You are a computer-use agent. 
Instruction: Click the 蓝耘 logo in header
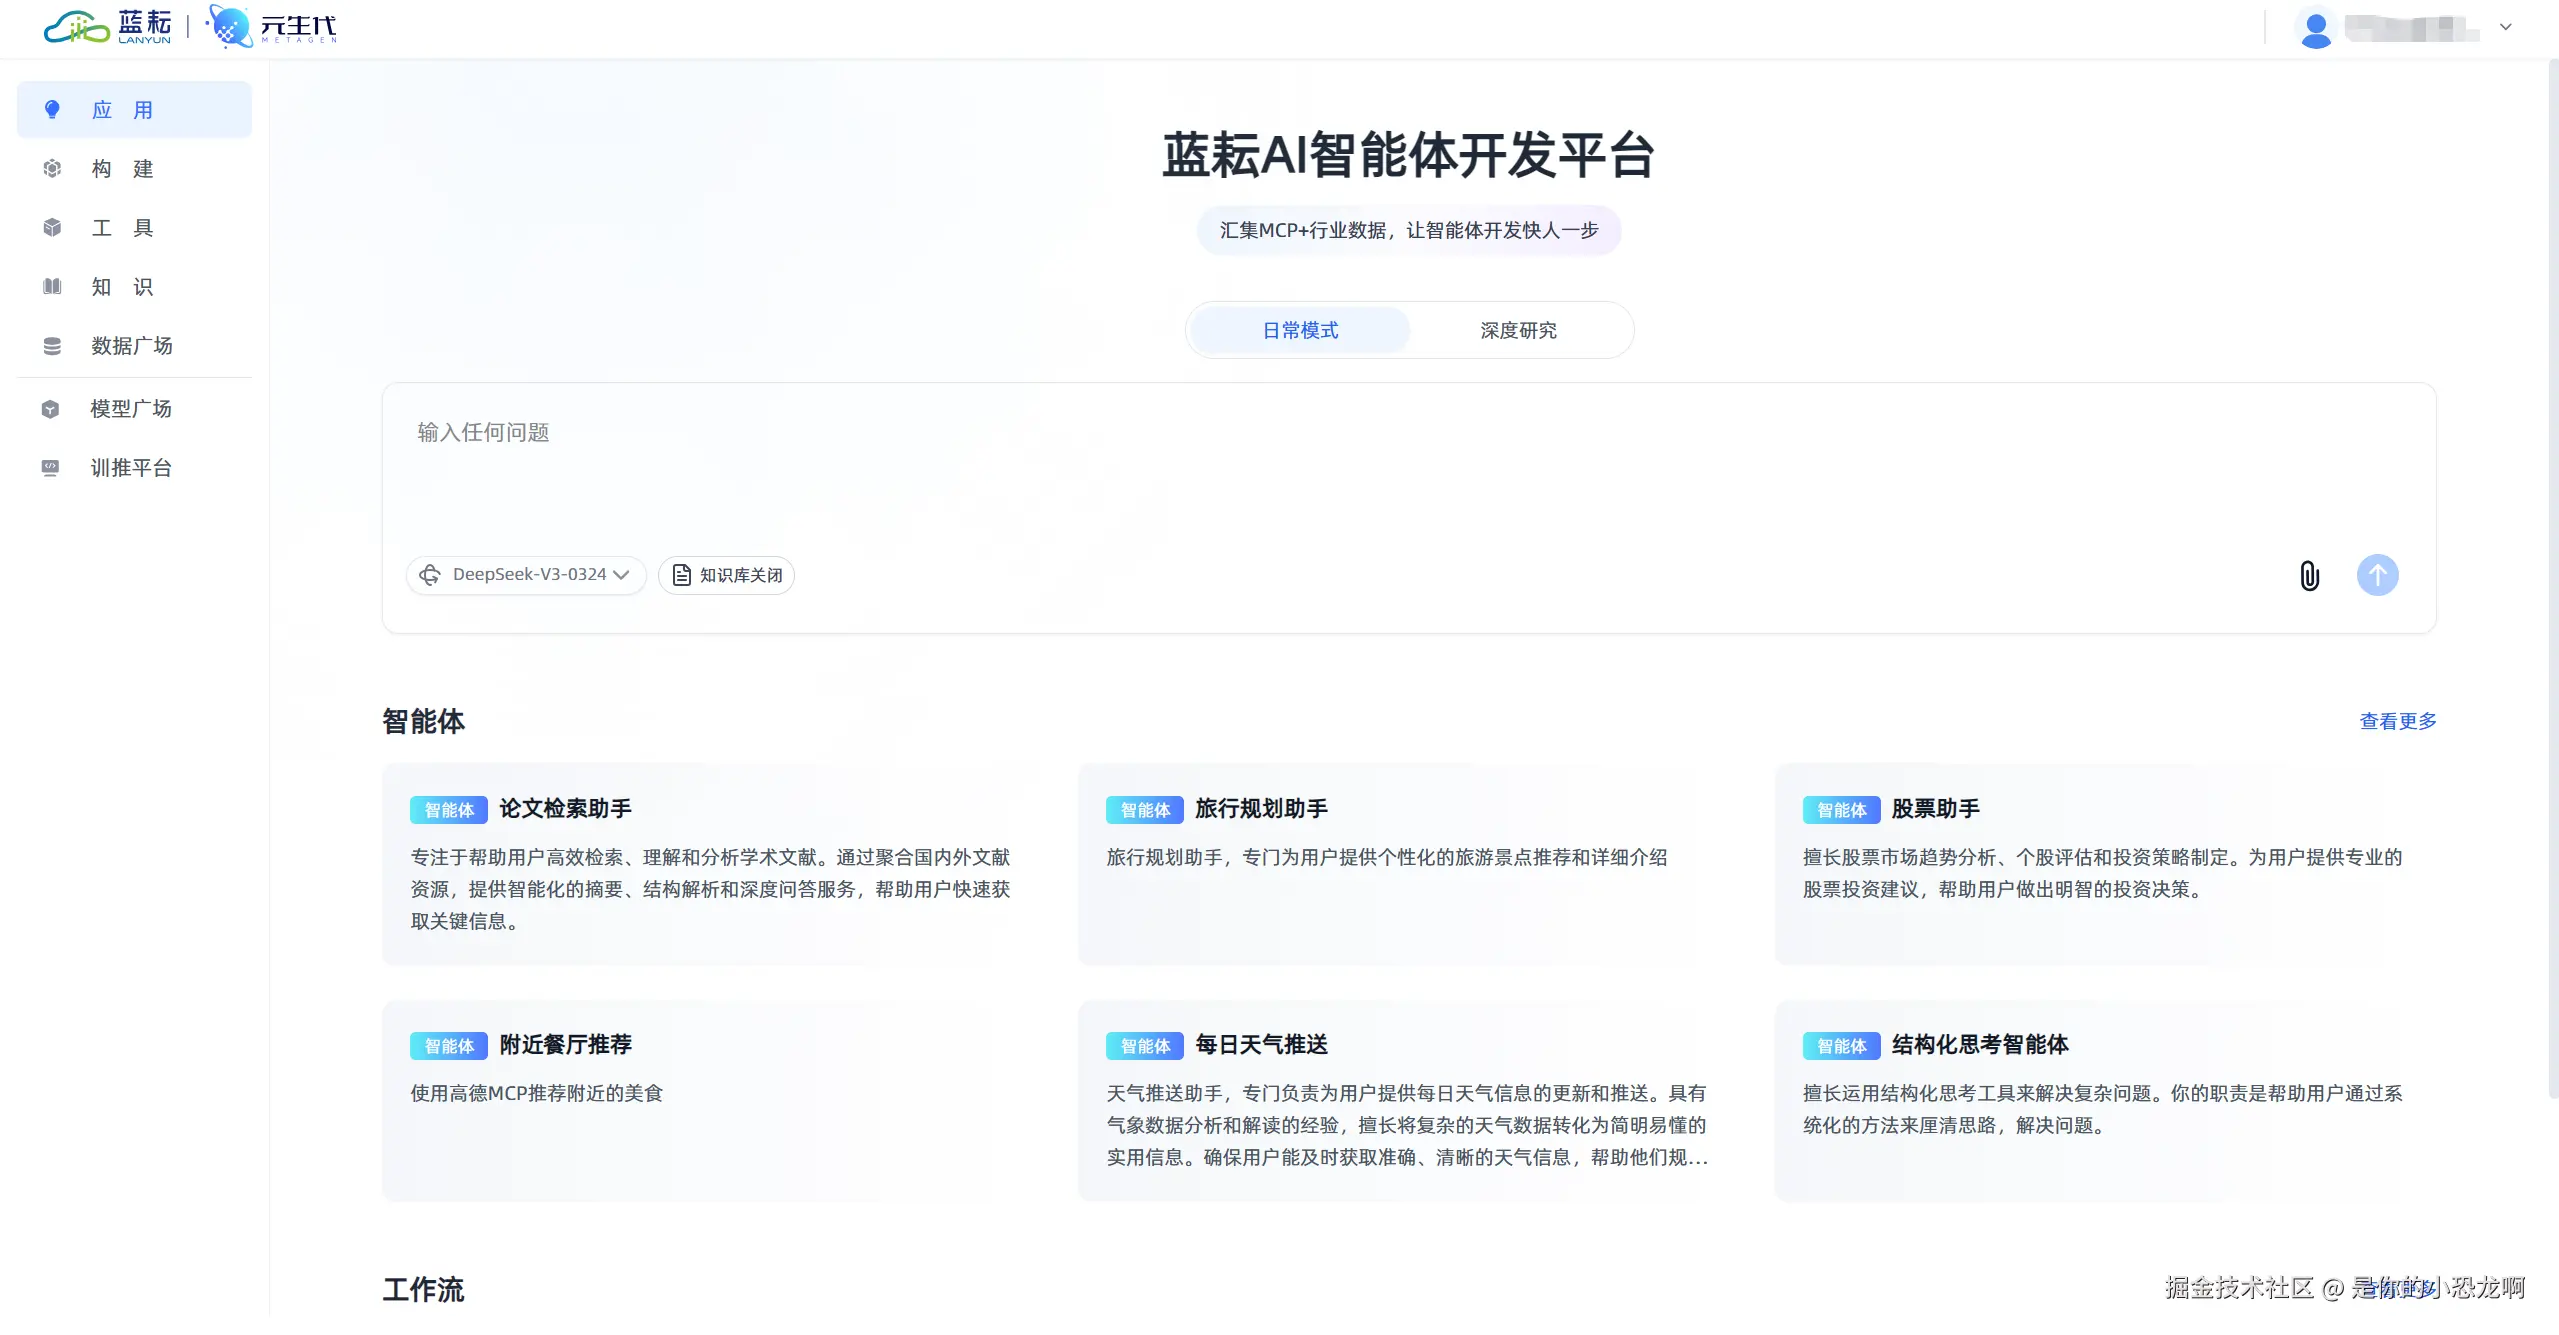click(x=108, y=27)
